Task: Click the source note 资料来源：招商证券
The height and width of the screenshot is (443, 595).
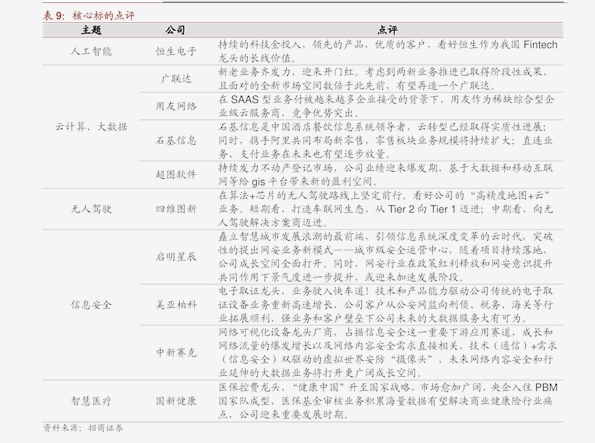Action: 83,428
